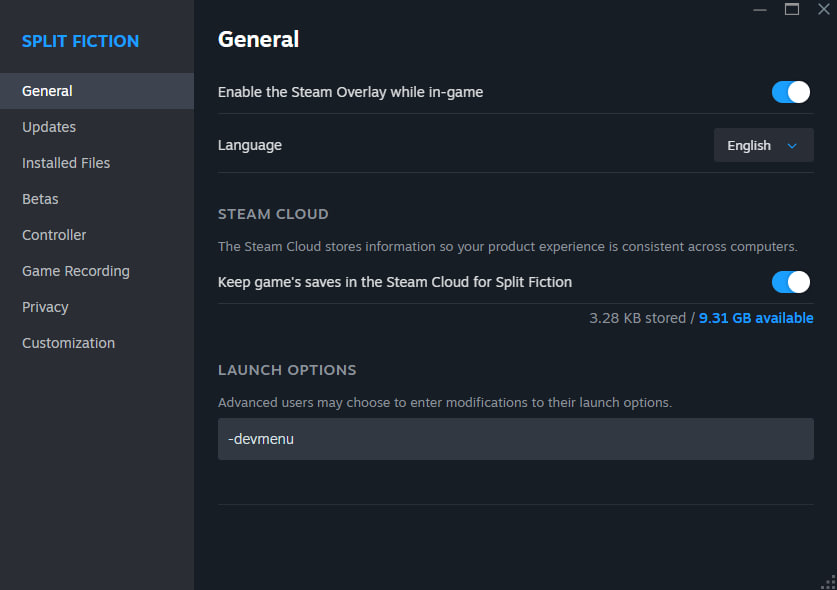Viewport: 837px width, 590px height.
Task: Maximize the properties window
Action: tap(792, 9)
